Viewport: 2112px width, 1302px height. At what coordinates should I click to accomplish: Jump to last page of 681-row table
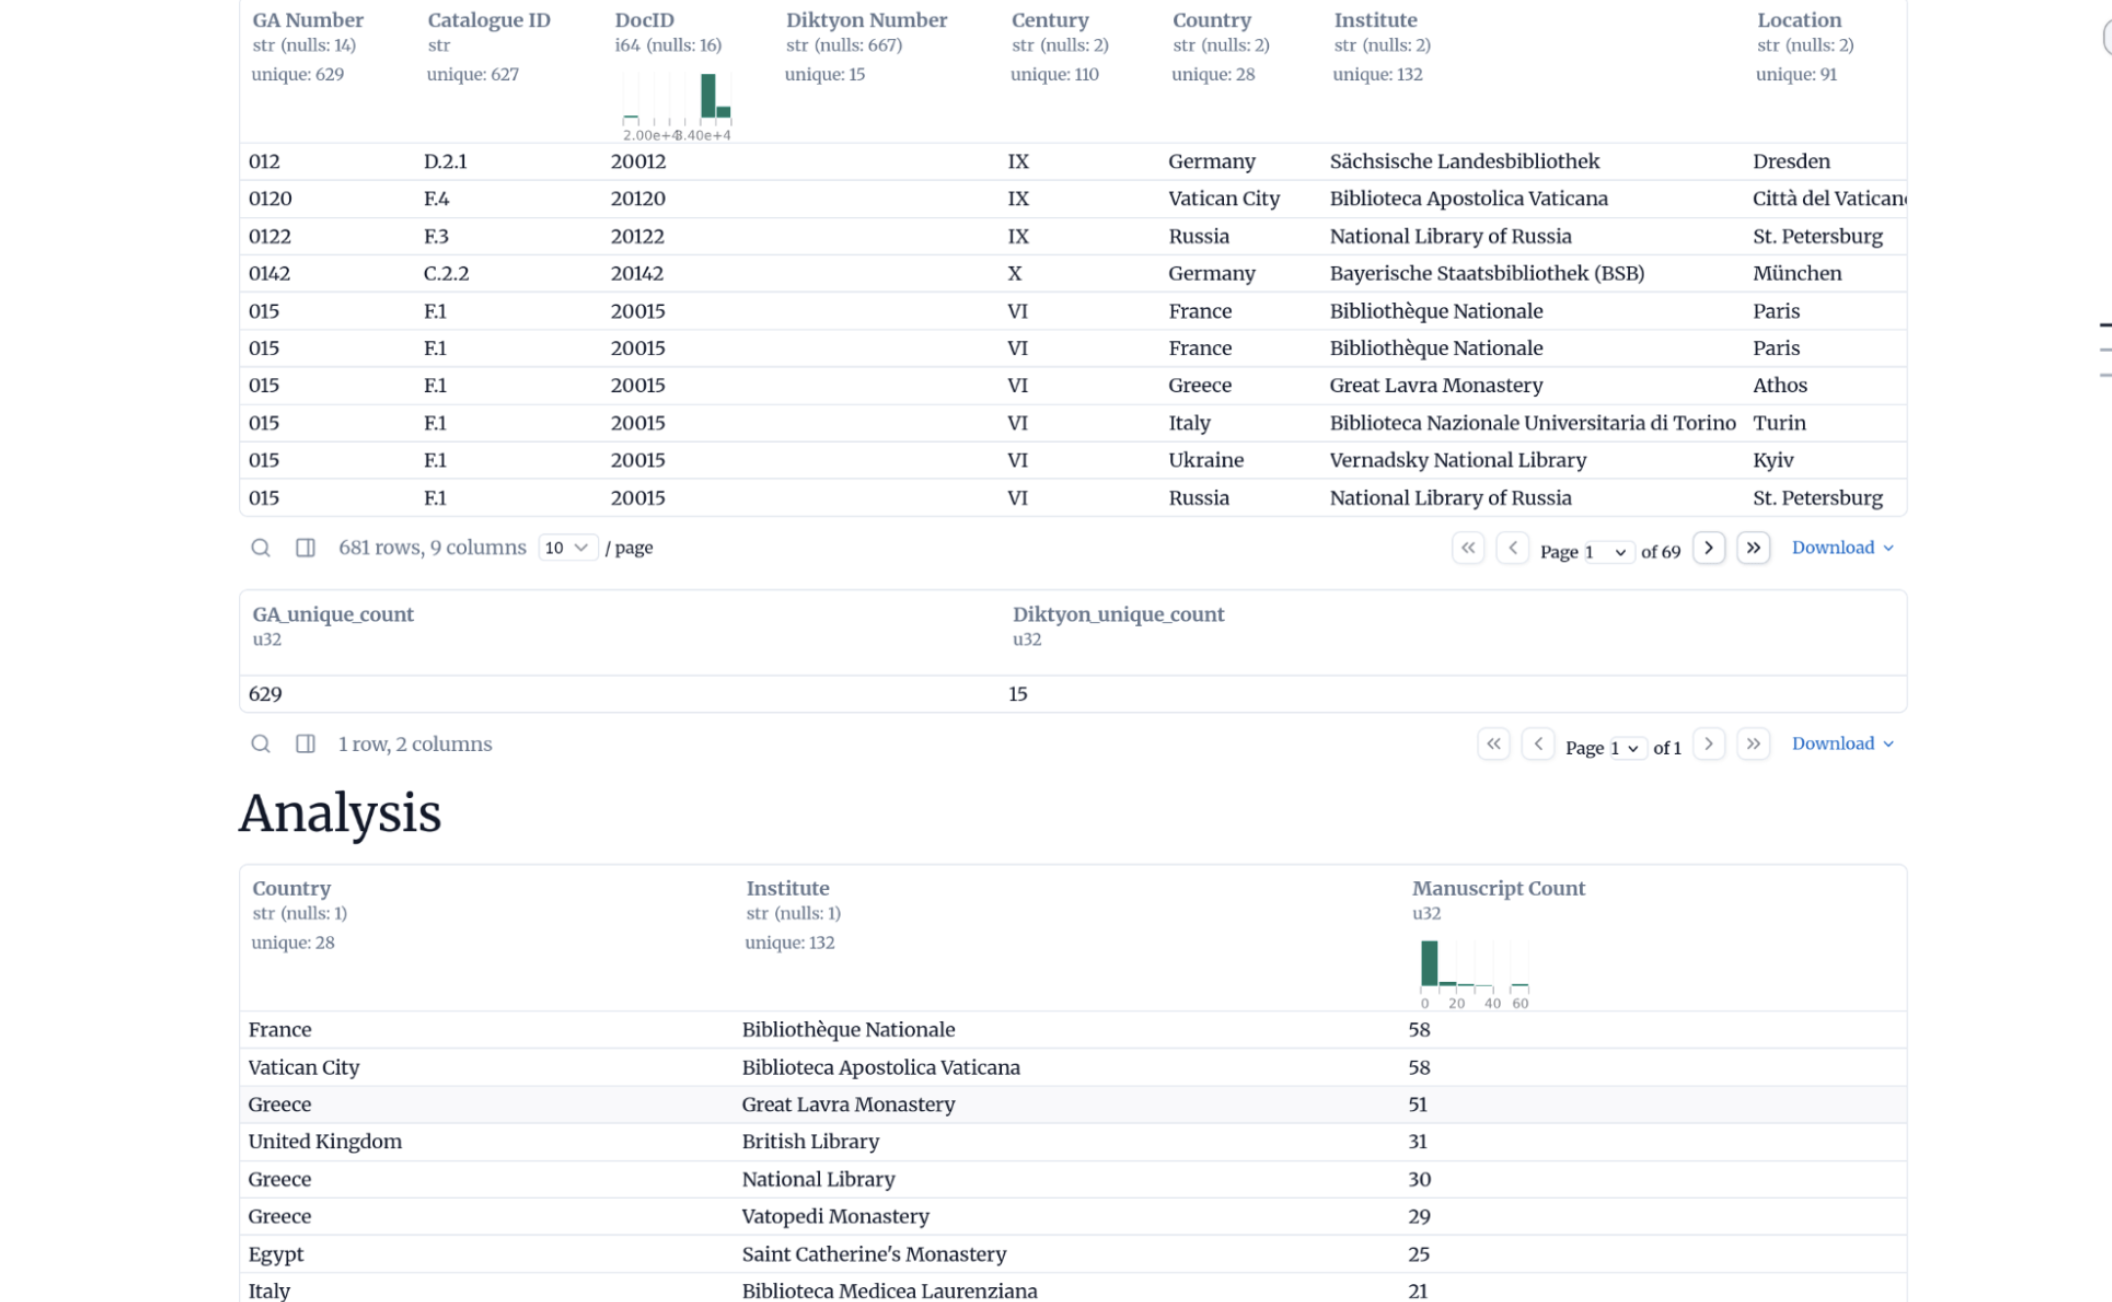click(1753, 548)
